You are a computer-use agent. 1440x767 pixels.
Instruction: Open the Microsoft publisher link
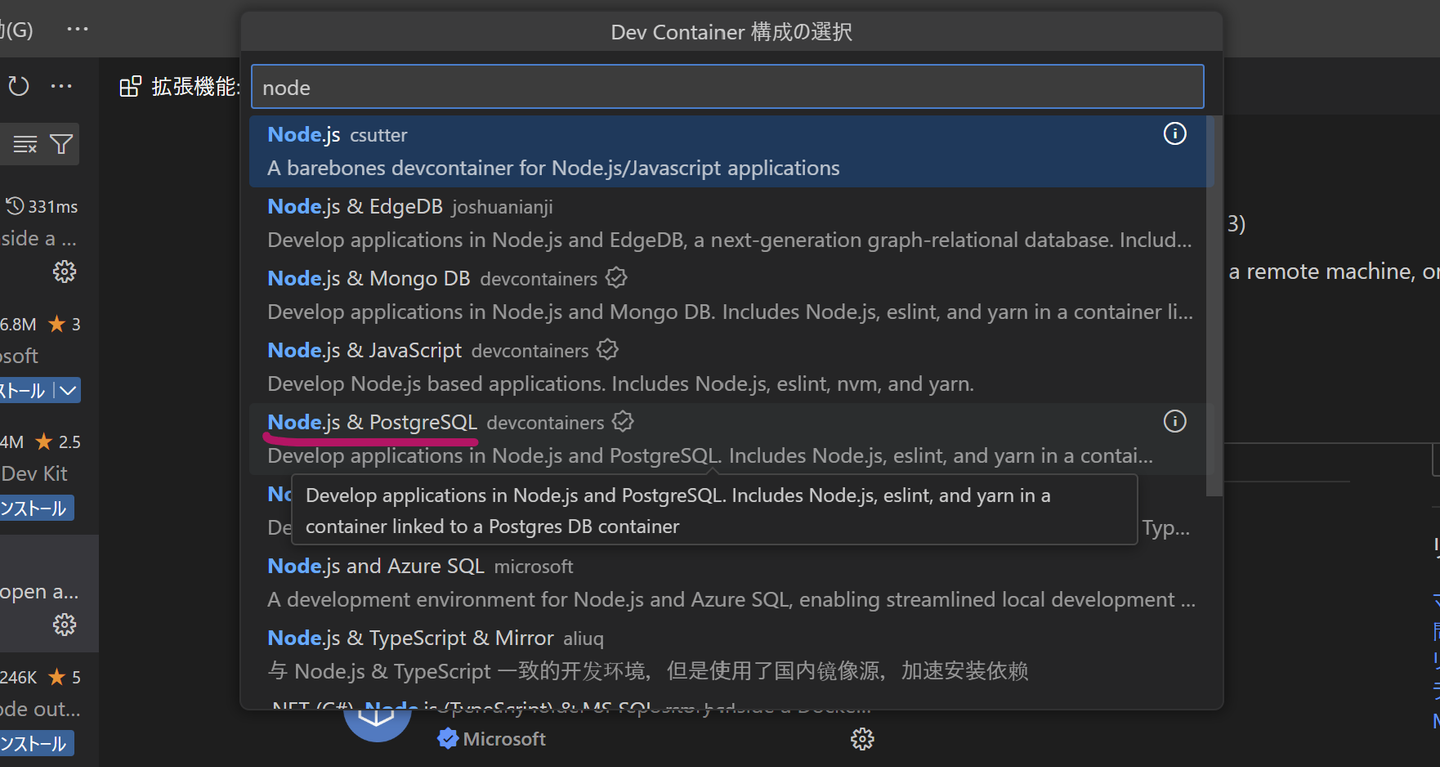click(x=504, y=739)
